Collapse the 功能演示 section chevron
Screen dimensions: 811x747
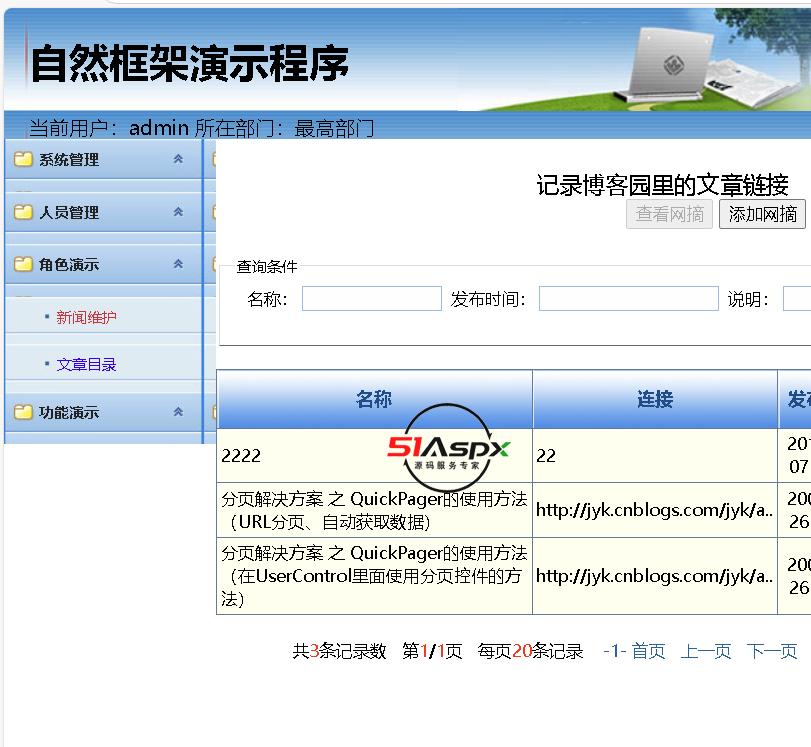[x=178, y=412]
